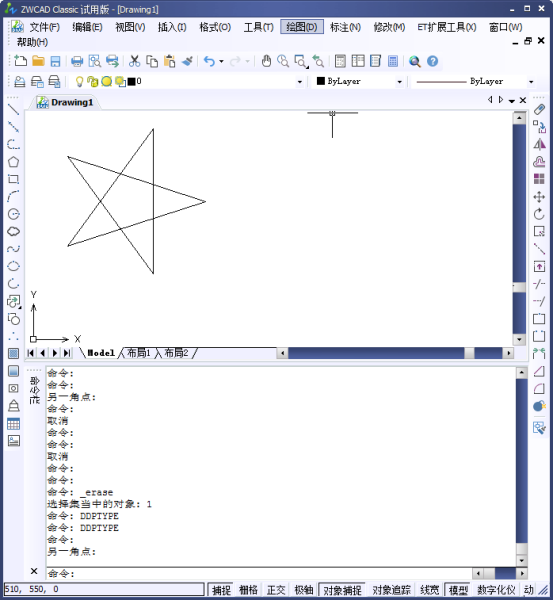Select the Drawing1 document tab

(65, 102)
